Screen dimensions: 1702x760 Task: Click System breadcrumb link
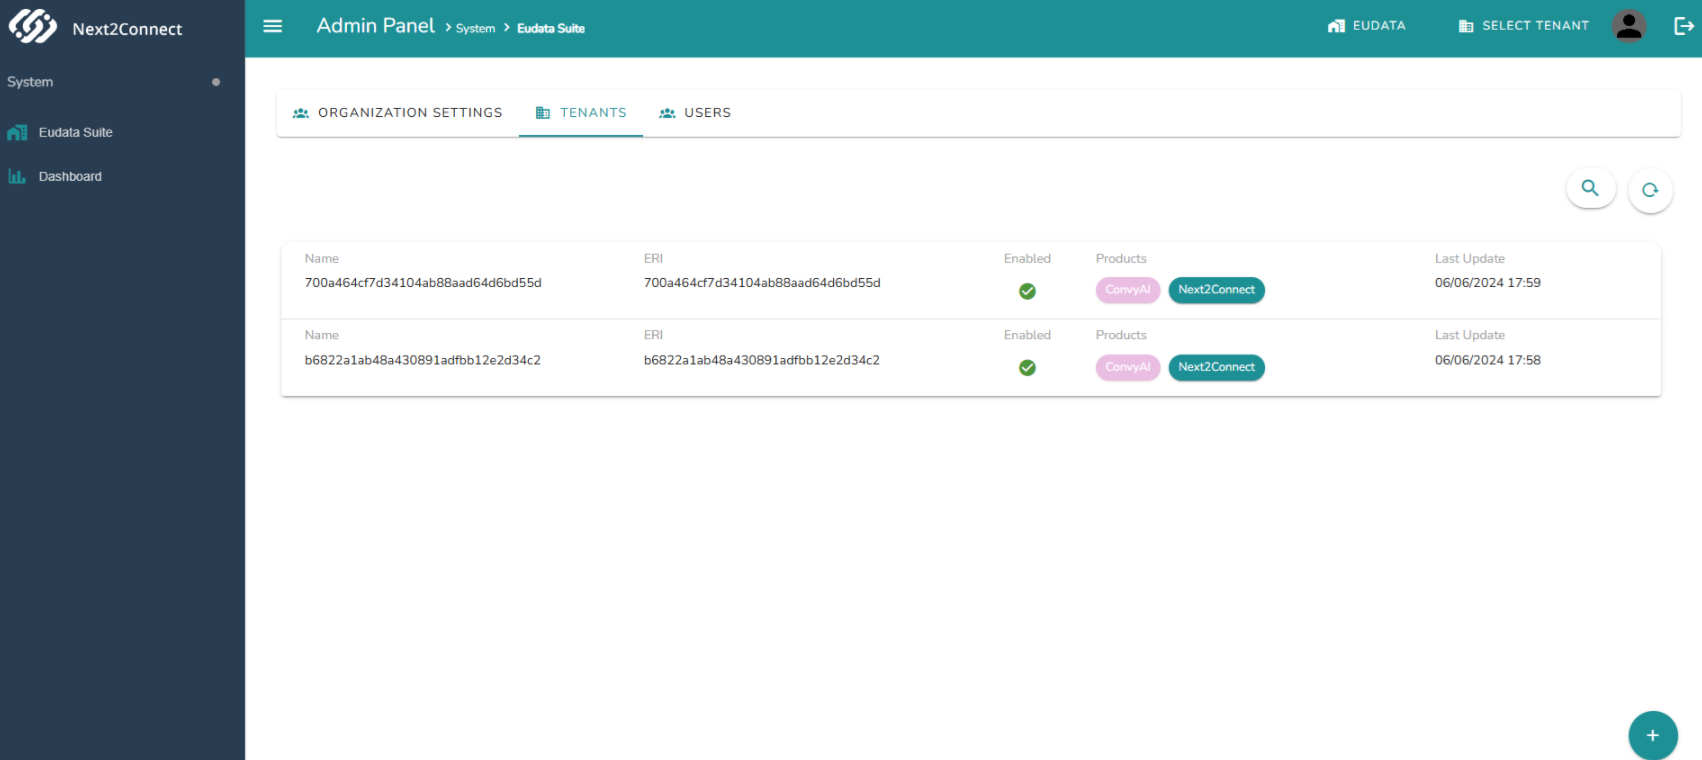click(475, 28)
